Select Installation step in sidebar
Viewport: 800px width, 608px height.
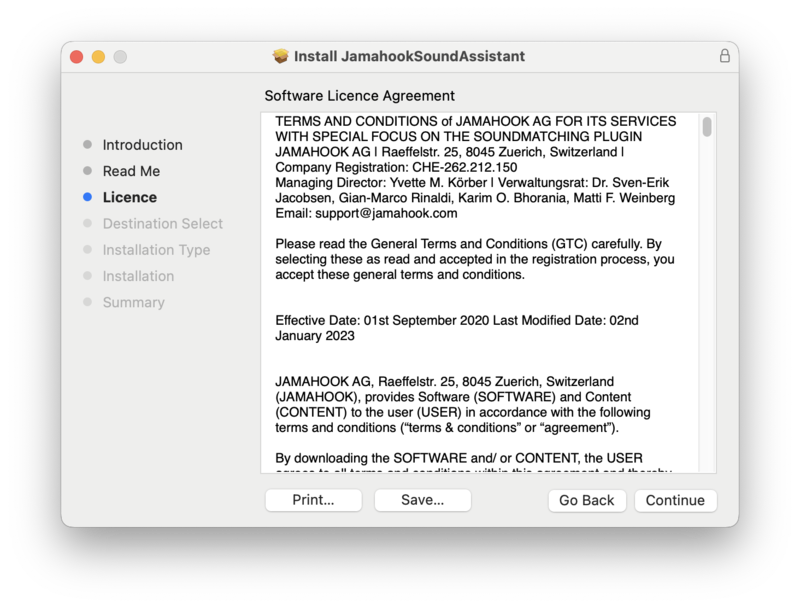pyautogui.click(x=138, y=276)
